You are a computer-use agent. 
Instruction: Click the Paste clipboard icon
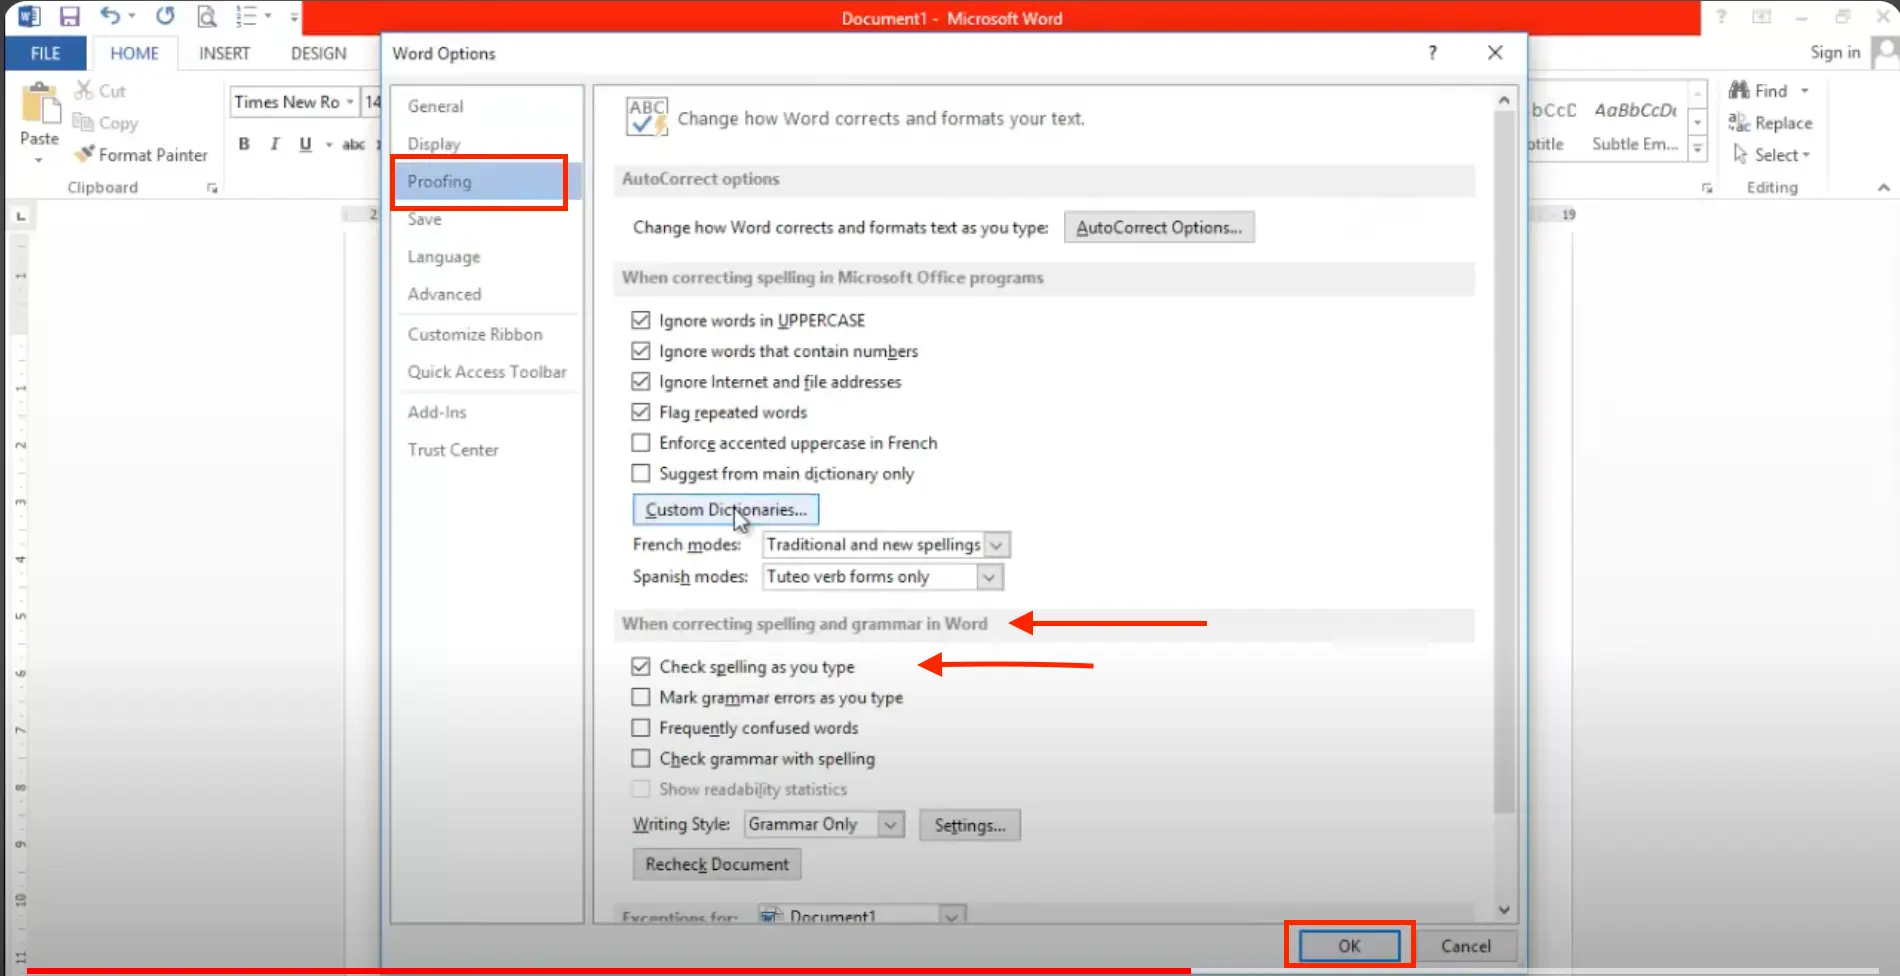[x=40, y=104]
